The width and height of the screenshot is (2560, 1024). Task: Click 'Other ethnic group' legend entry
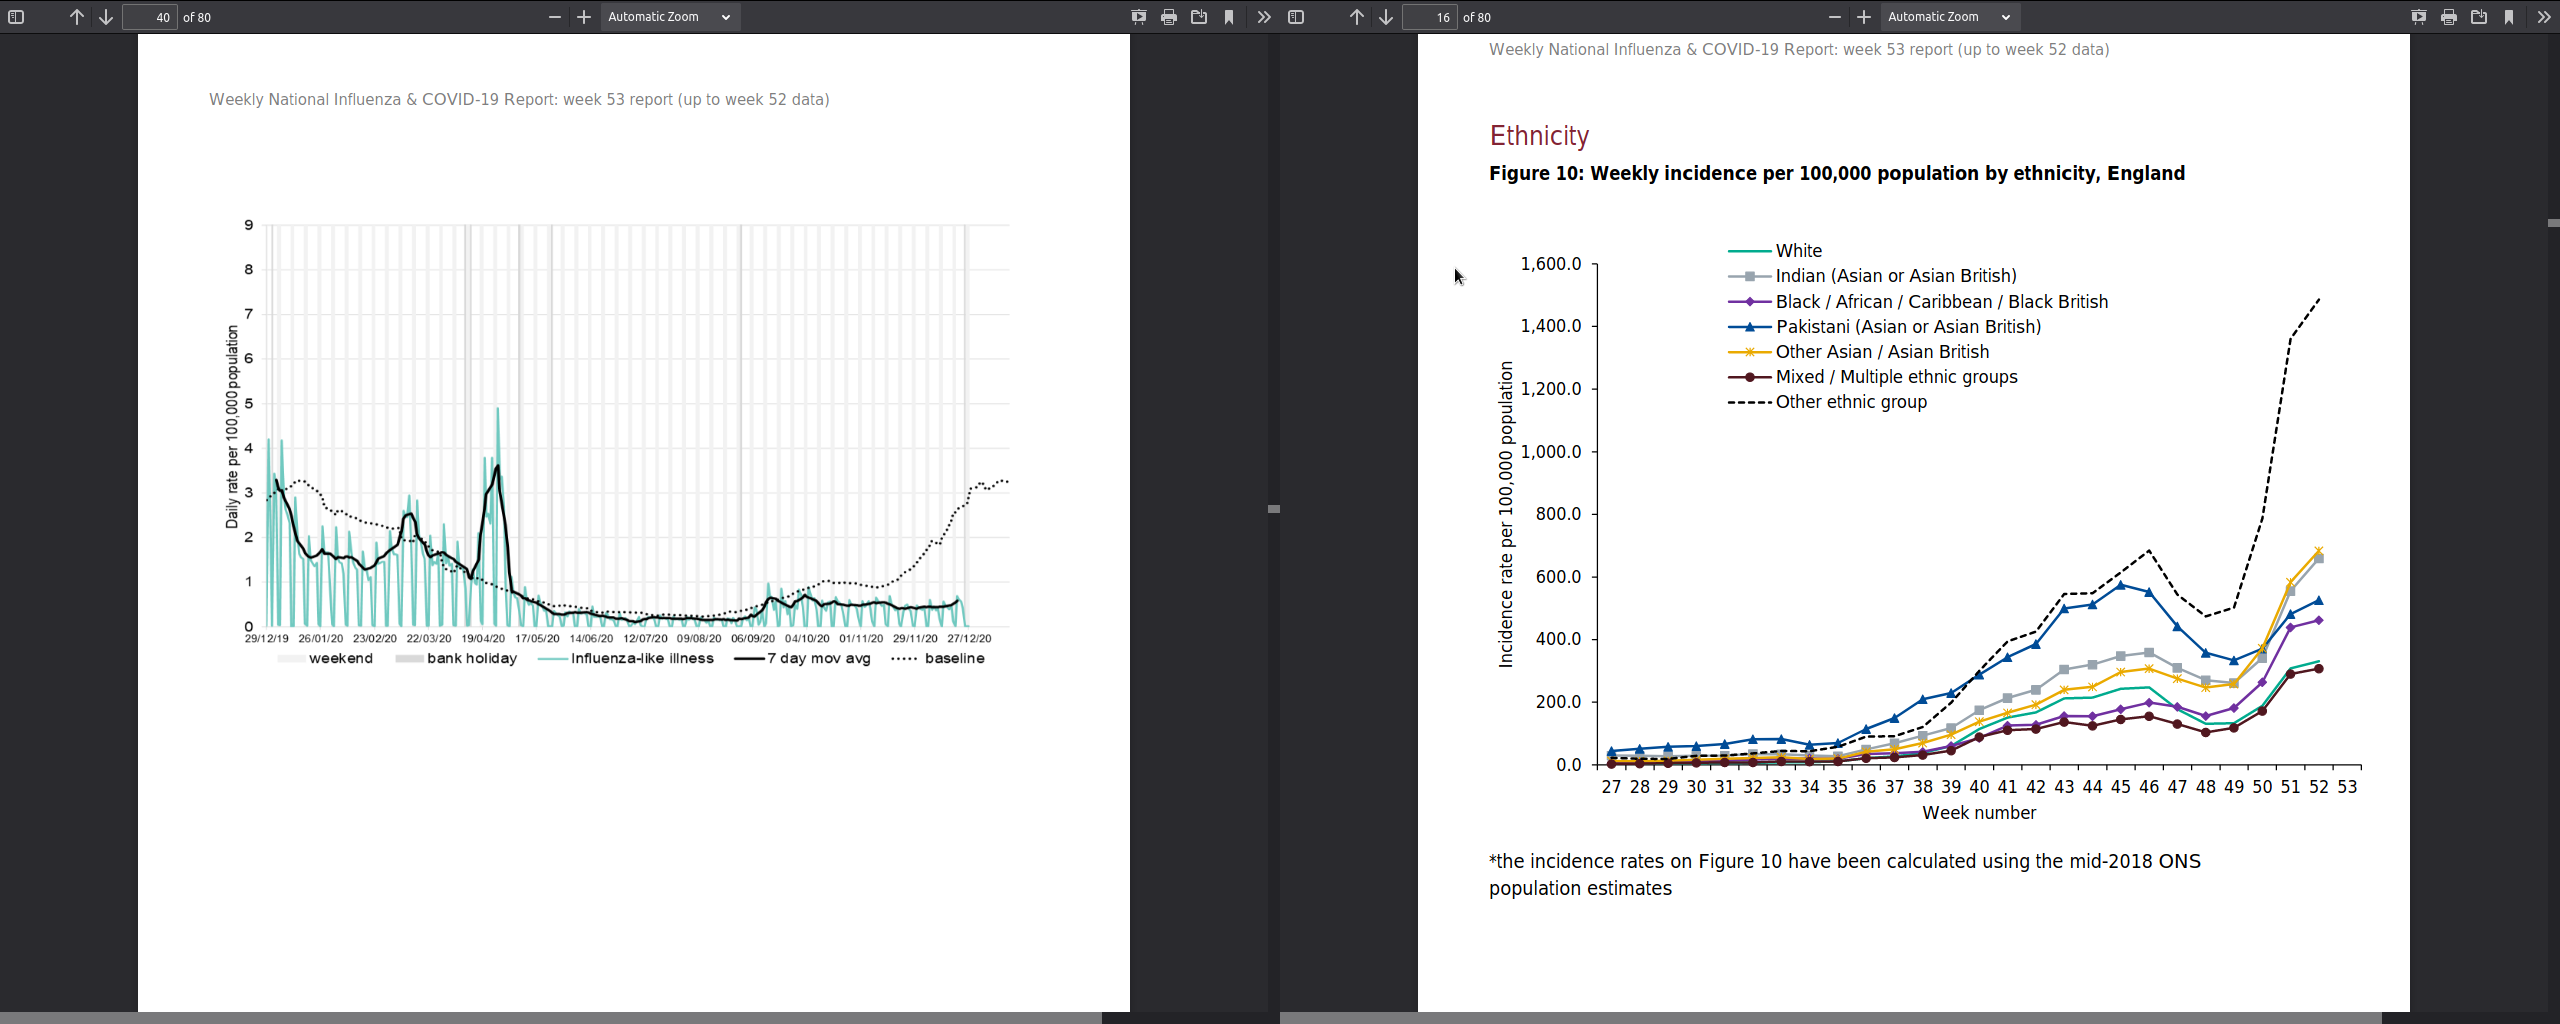[1828, 402]
